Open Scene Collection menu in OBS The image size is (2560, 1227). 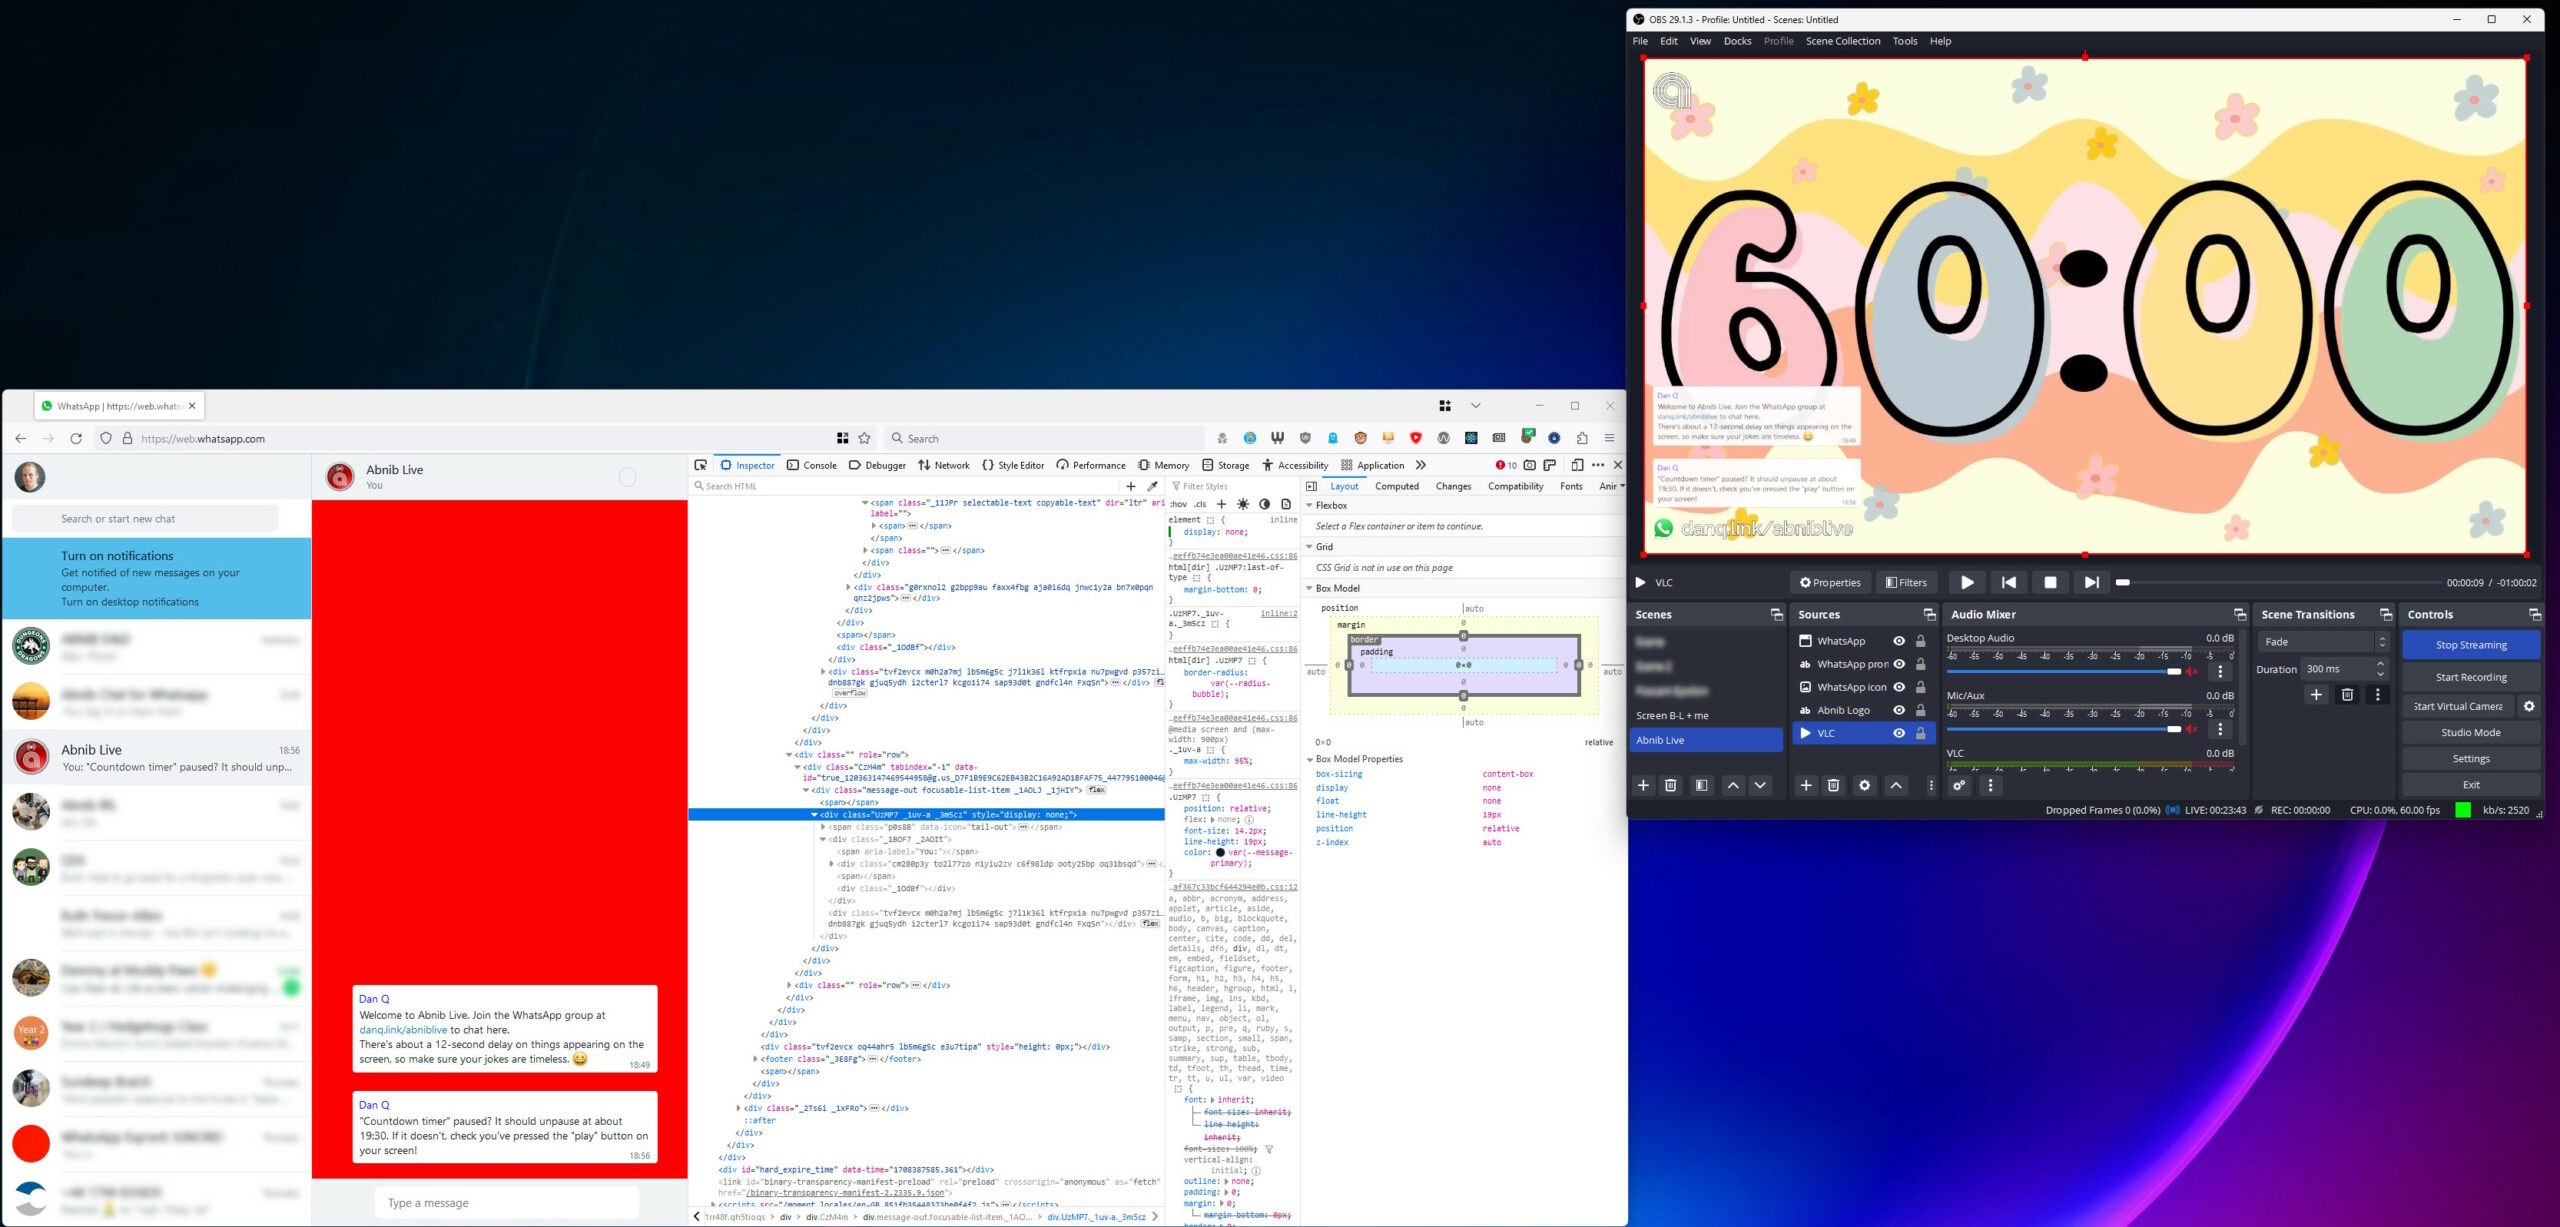1842,41
